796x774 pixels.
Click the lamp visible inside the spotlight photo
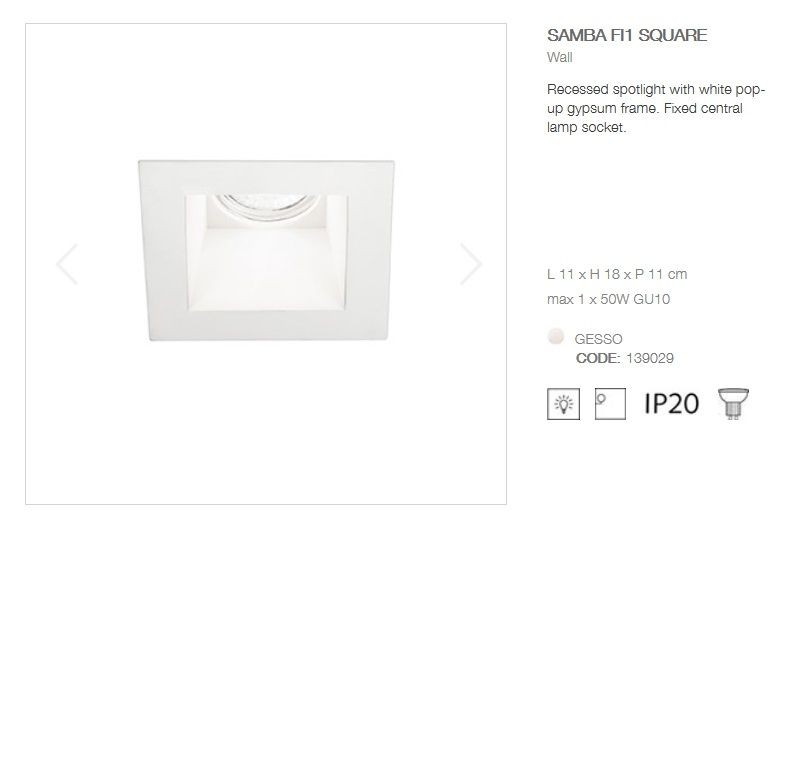(x=265, y=208)
